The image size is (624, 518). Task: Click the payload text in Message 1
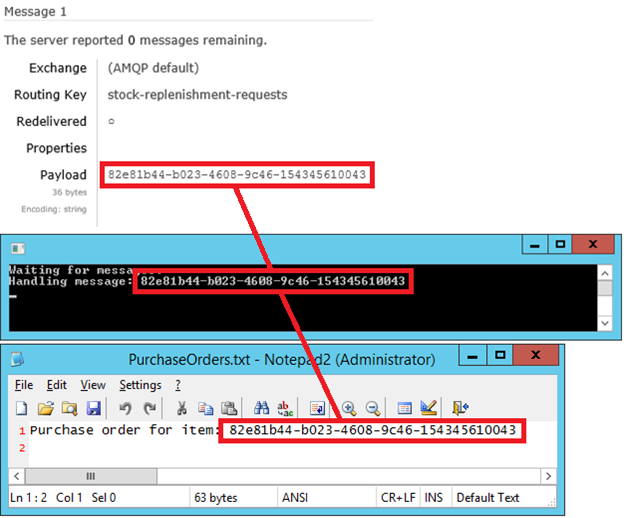pos(237,175)
